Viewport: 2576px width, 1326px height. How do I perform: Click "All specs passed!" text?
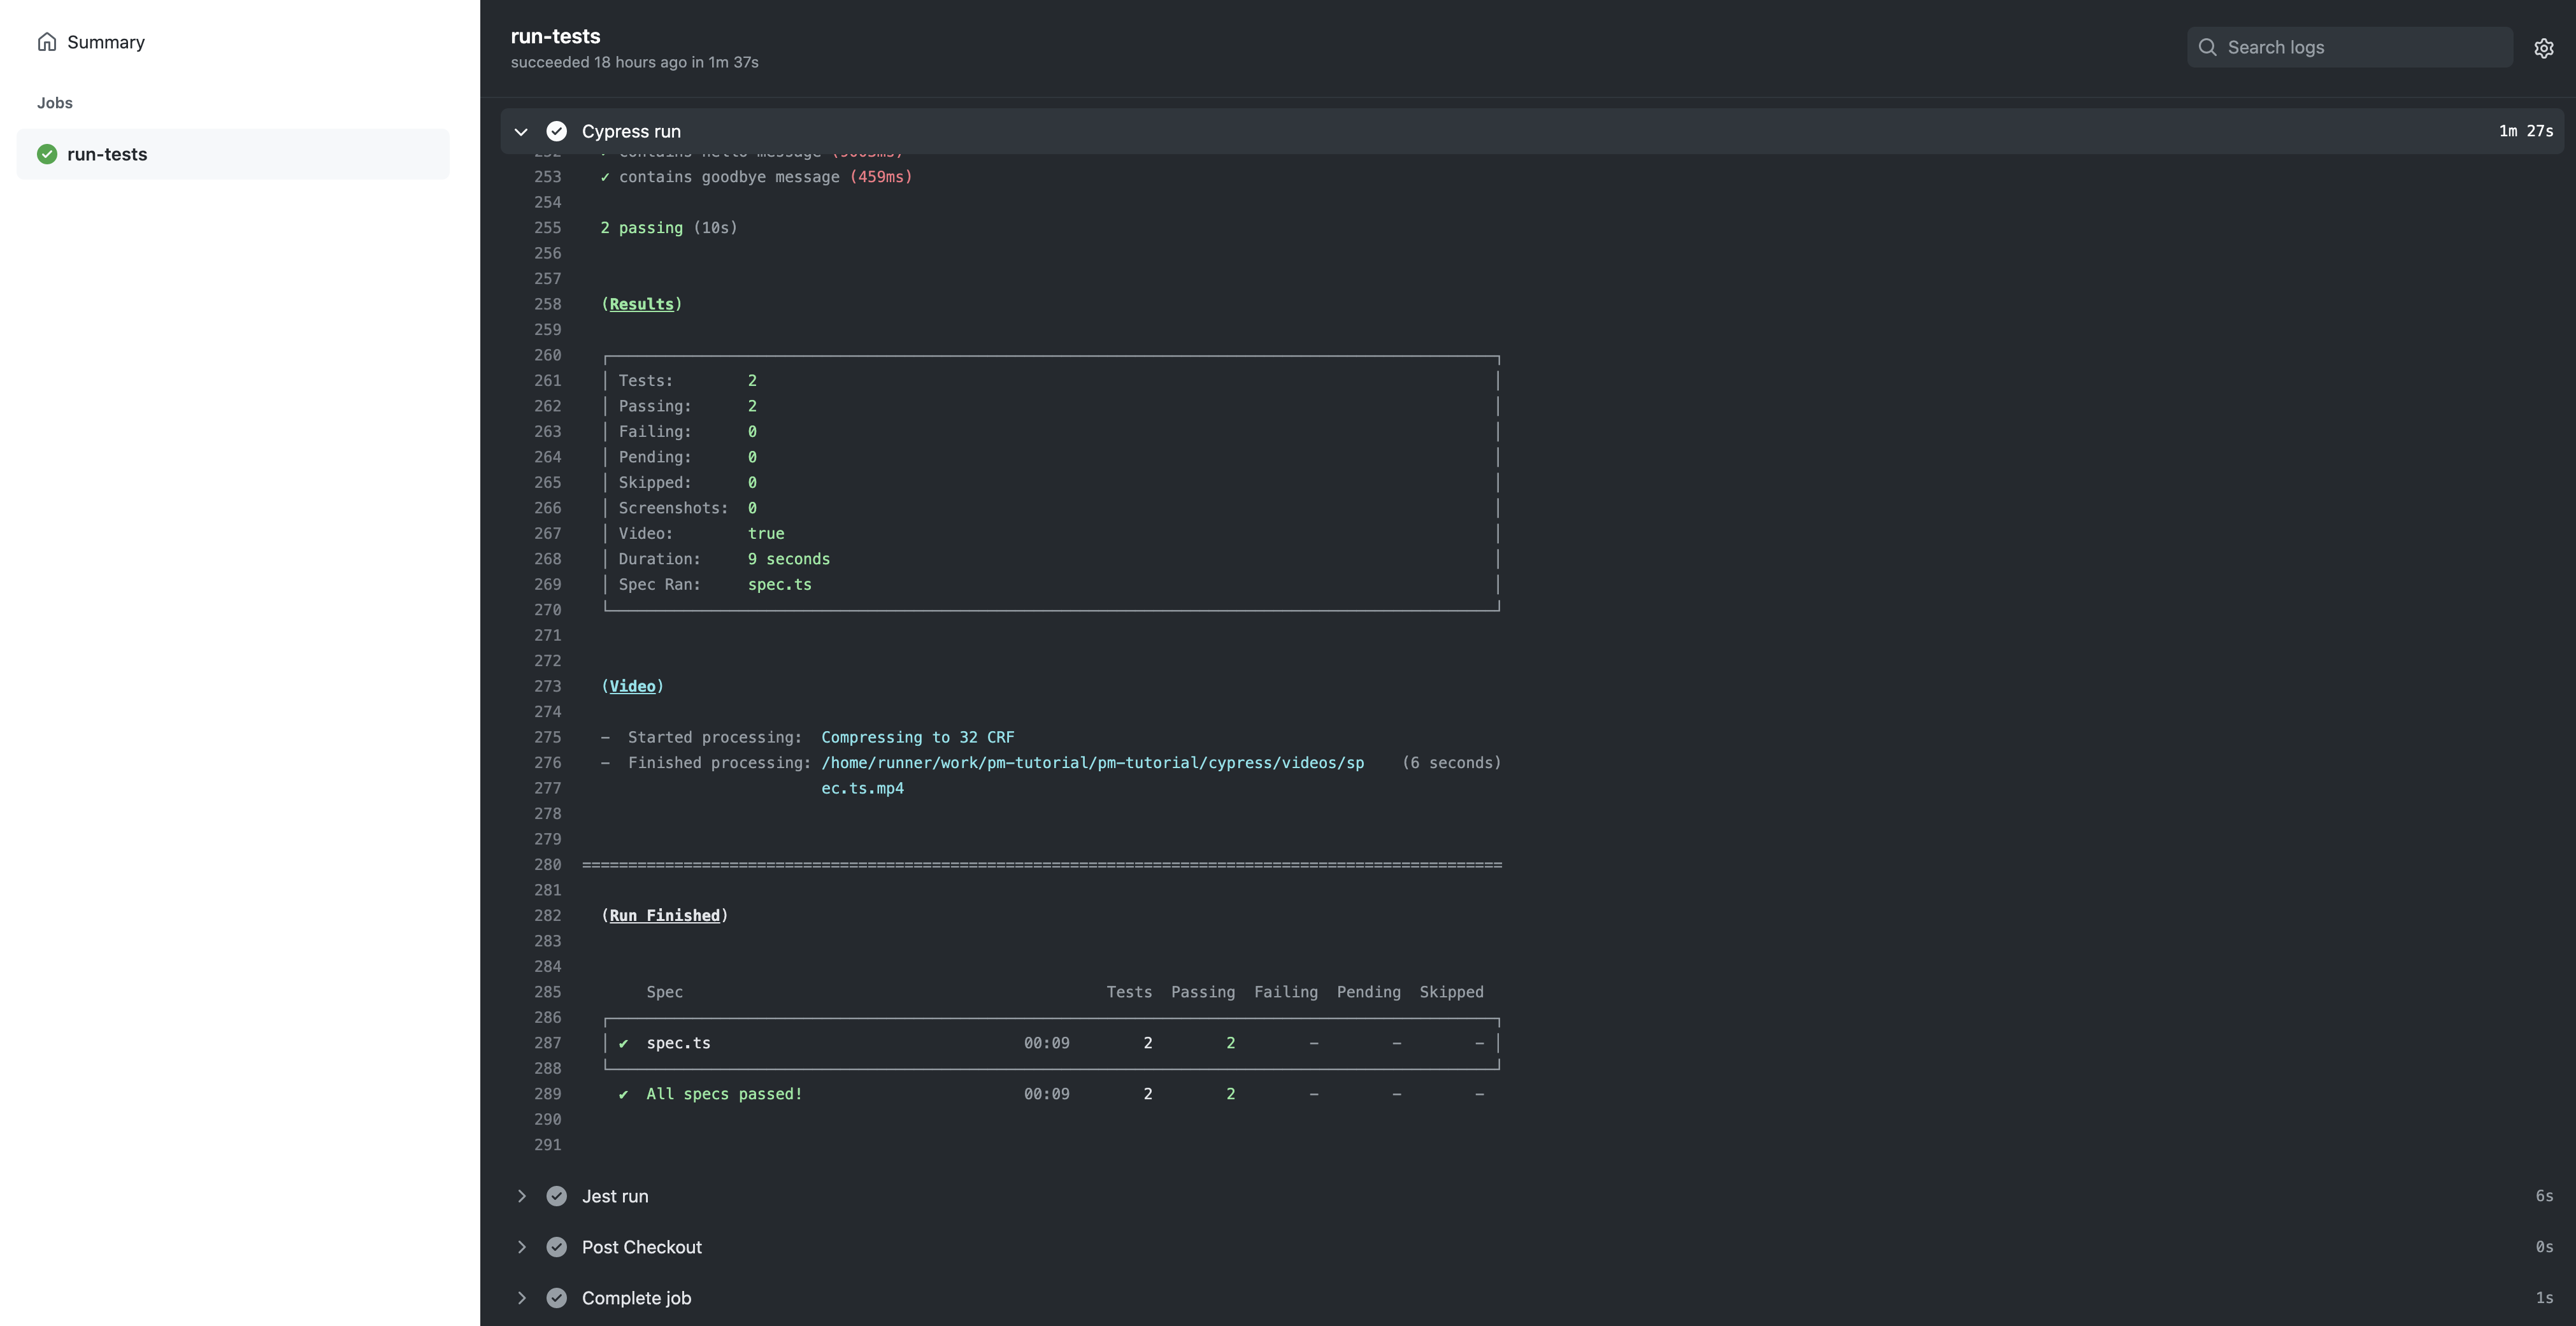(x=724, y=1094)
